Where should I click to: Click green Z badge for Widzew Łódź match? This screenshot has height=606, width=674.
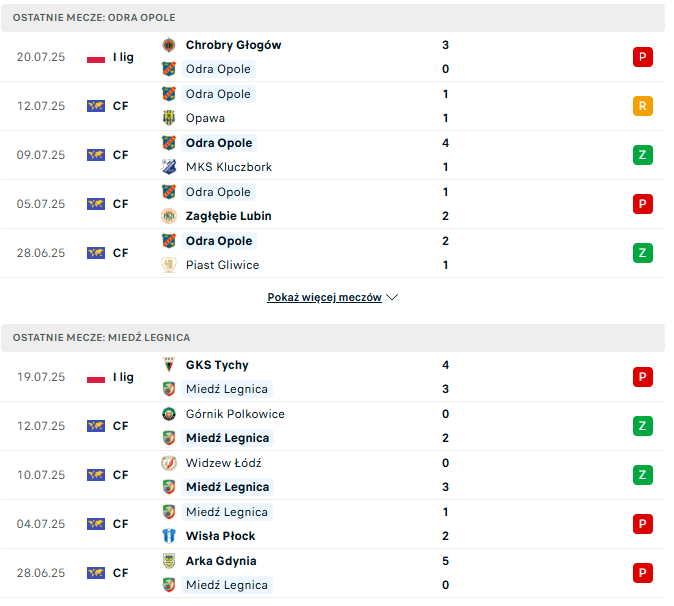[x=643, y=475]
